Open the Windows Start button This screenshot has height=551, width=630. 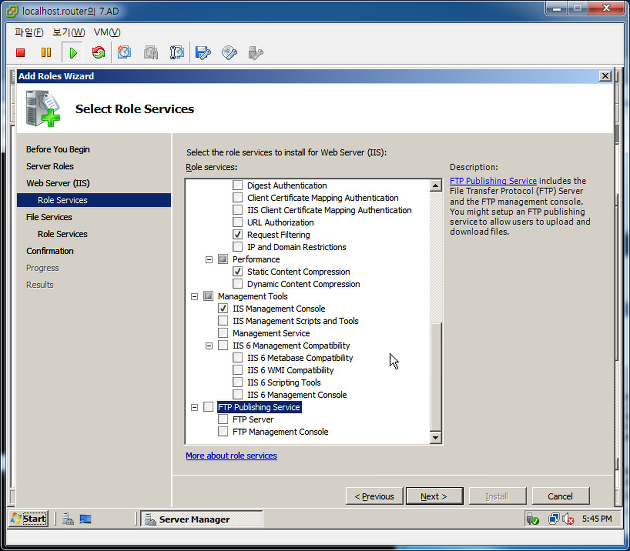pyautogui.click(x=29, y=518)
